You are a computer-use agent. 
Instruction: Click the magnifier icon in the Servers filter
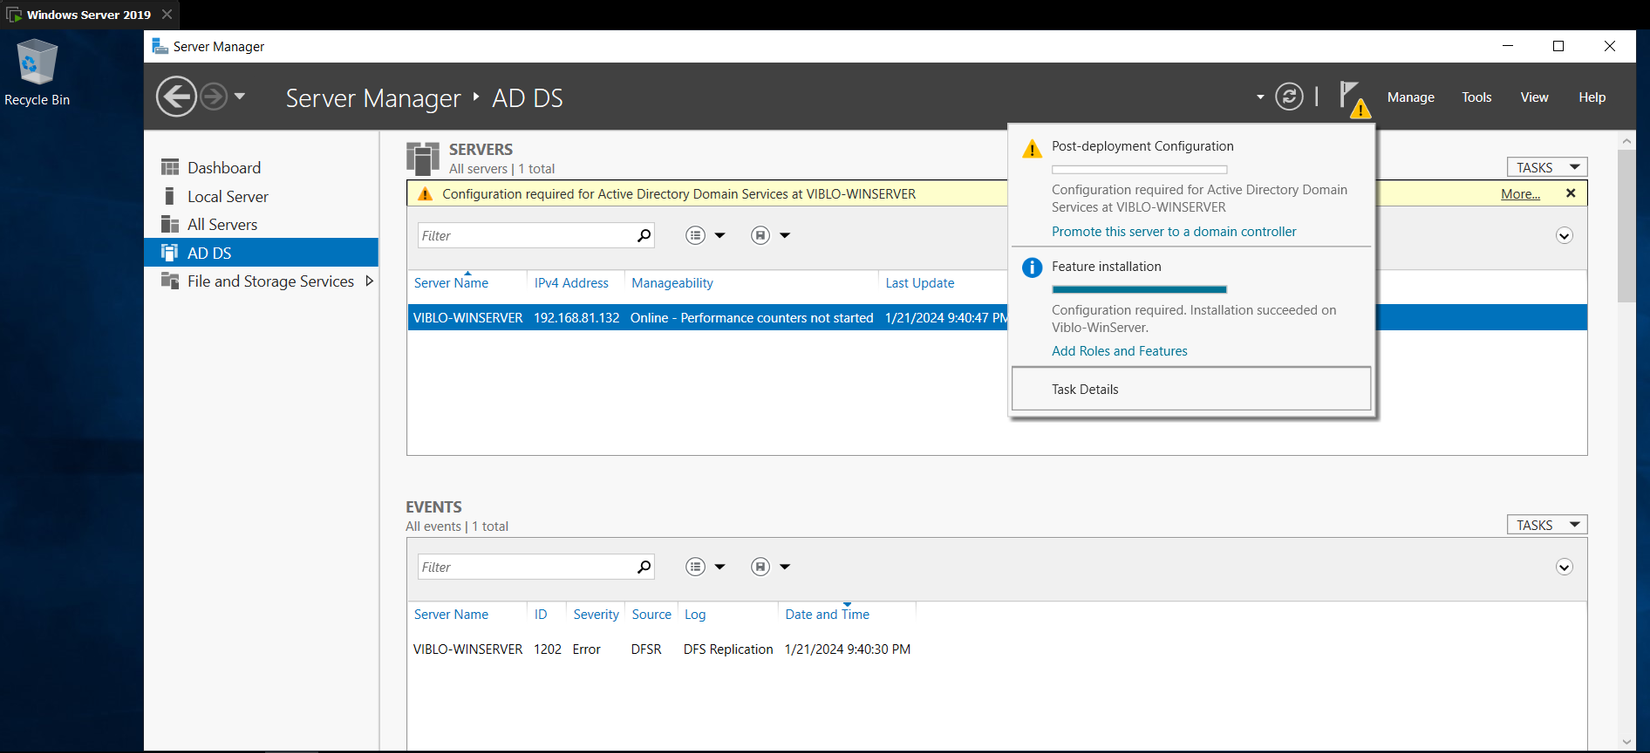pos(644,235)
